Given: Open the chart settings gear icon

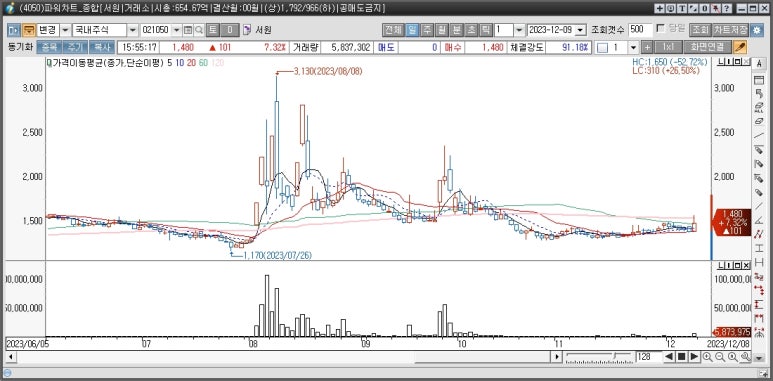Looking at the screenshot, I should 757,30.
